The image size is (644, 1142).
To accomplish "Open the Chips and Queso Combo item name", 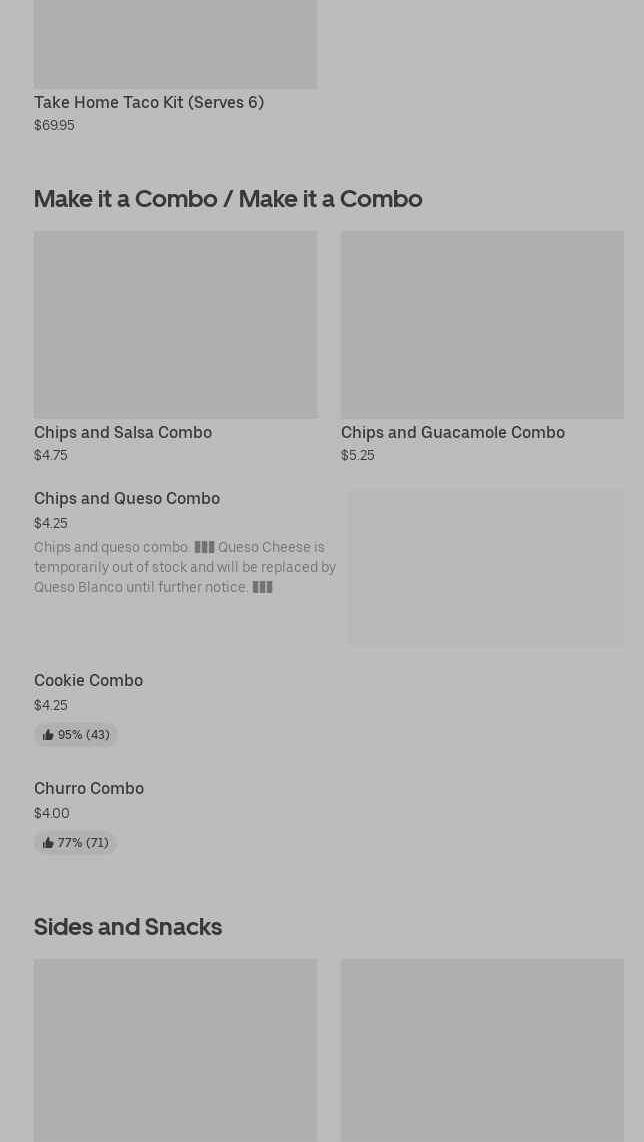I will (x=127, y=498).
